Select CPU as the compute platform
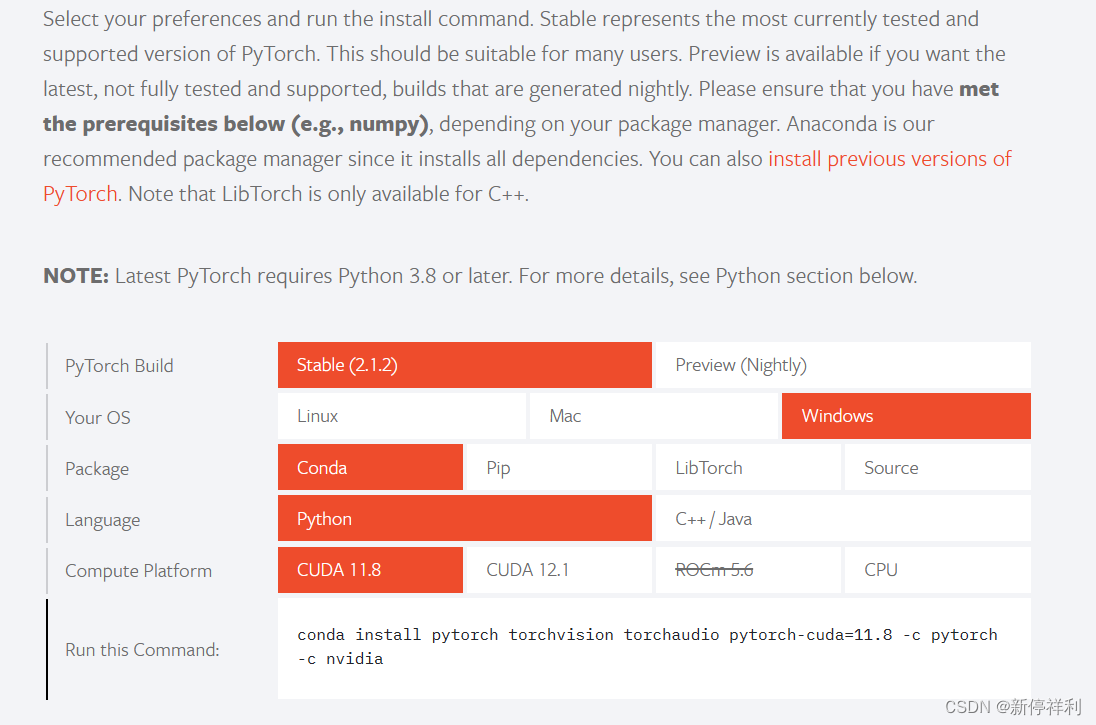The width and height of the screenshot is (1096, 725). pos(936,570)
